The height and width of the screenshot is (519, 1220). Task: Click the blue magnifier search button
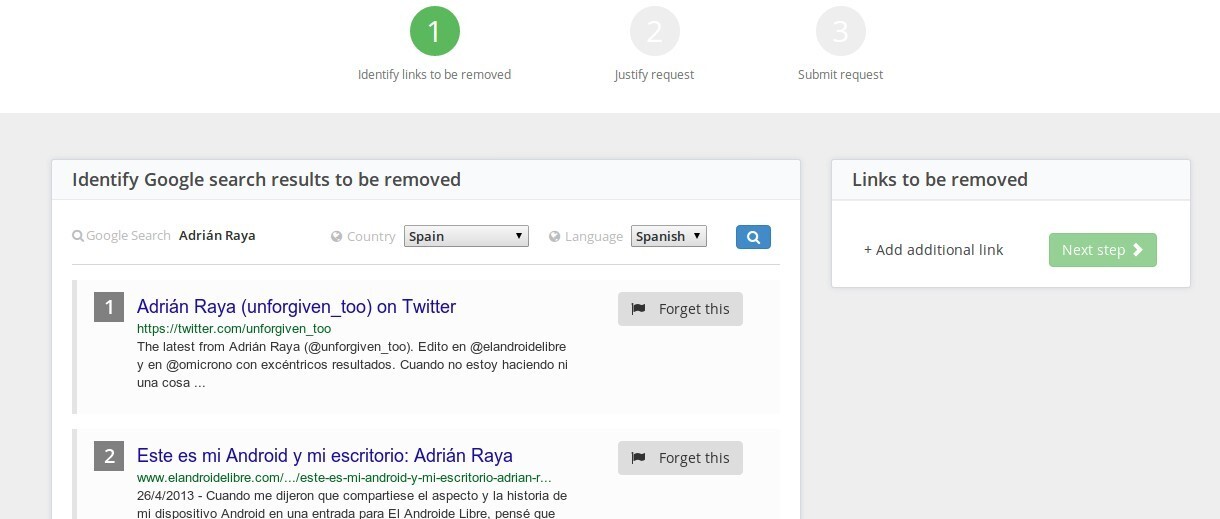click(753, 237)
